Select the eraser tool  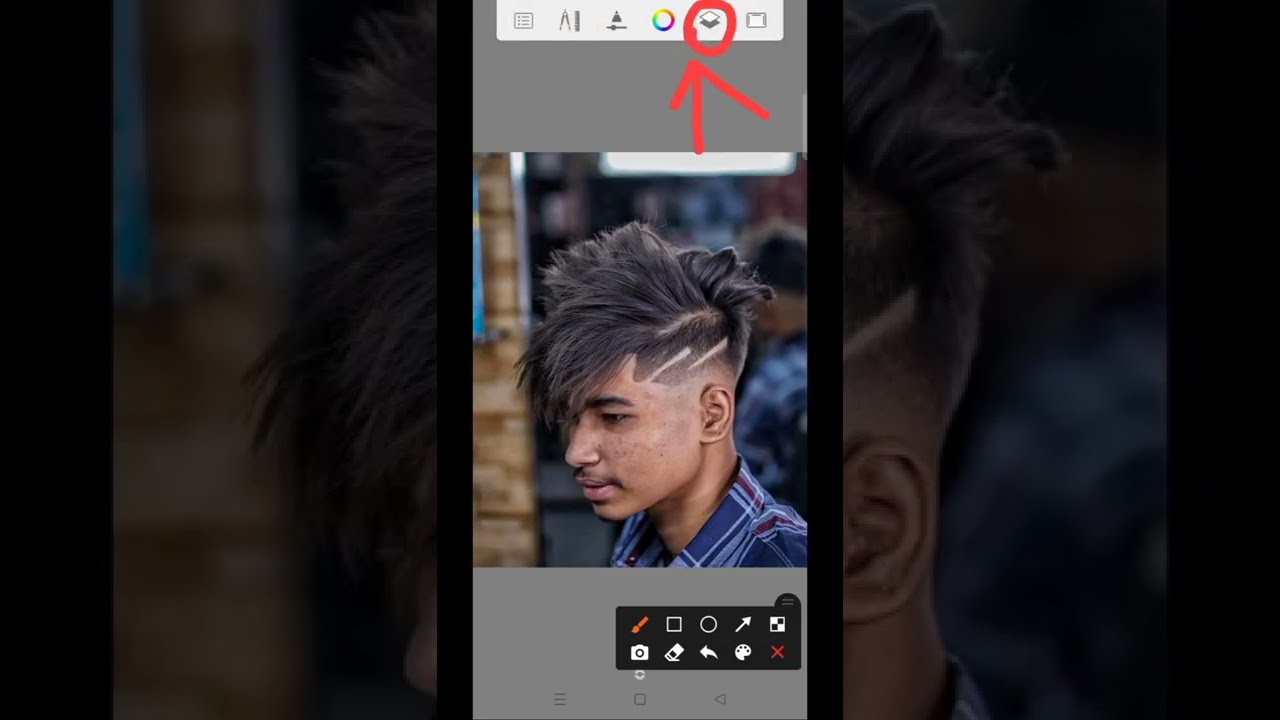pyautogui.click(x=674, y=653)
